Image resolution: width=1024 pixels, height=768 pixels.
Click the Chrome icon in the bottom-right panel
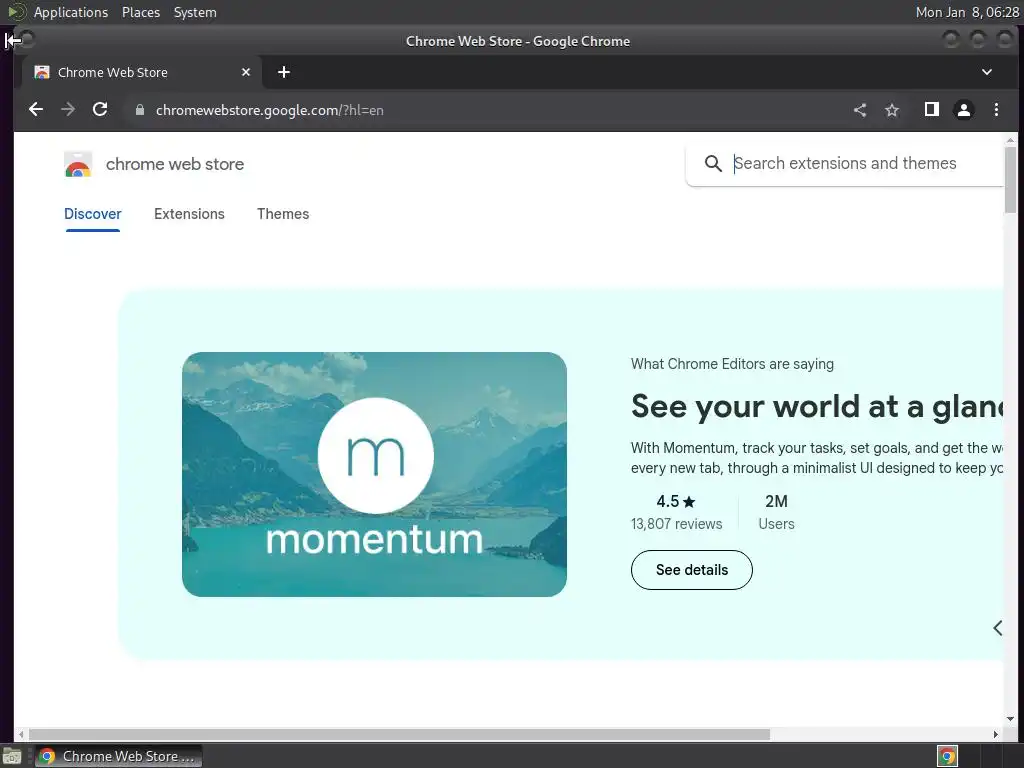(x=947, y=756)
